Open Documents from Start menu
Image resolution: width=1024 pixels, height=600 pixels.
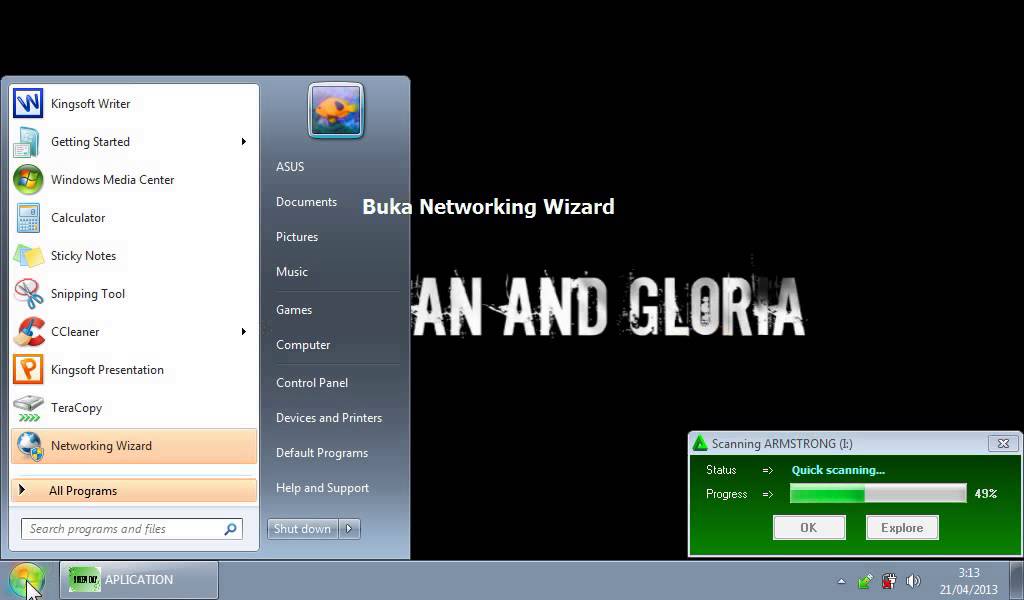[x=306, y=202]
